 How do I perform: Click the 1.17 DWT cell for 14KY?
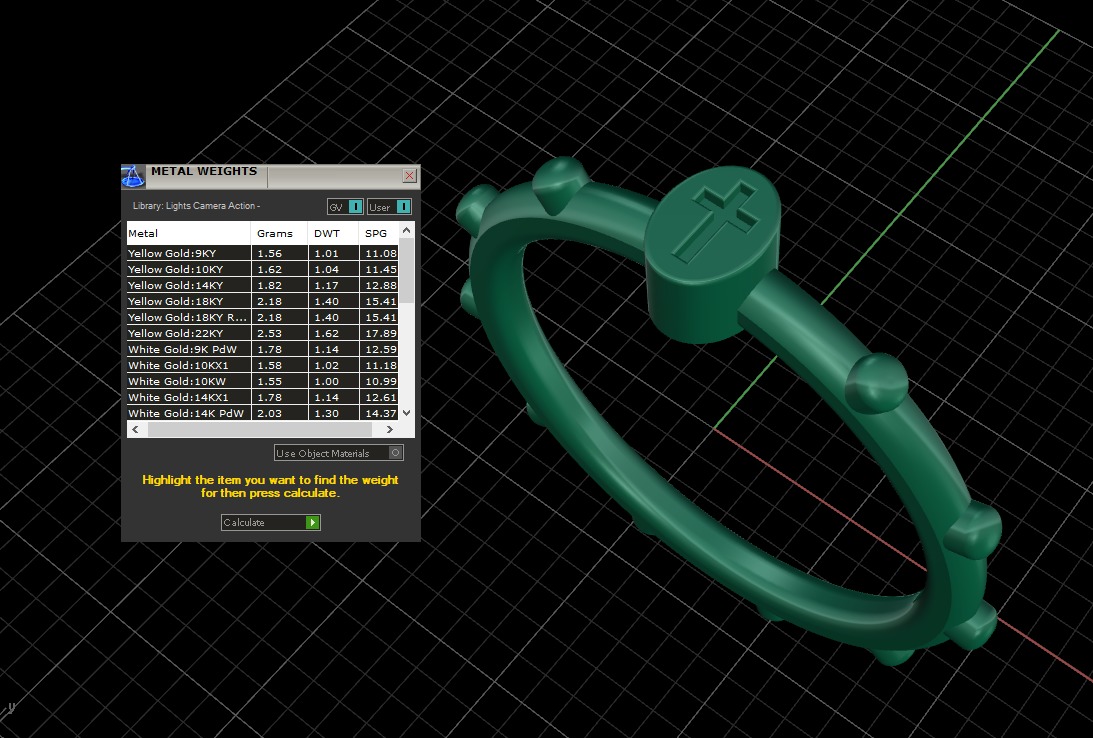(x=333, y=285)
